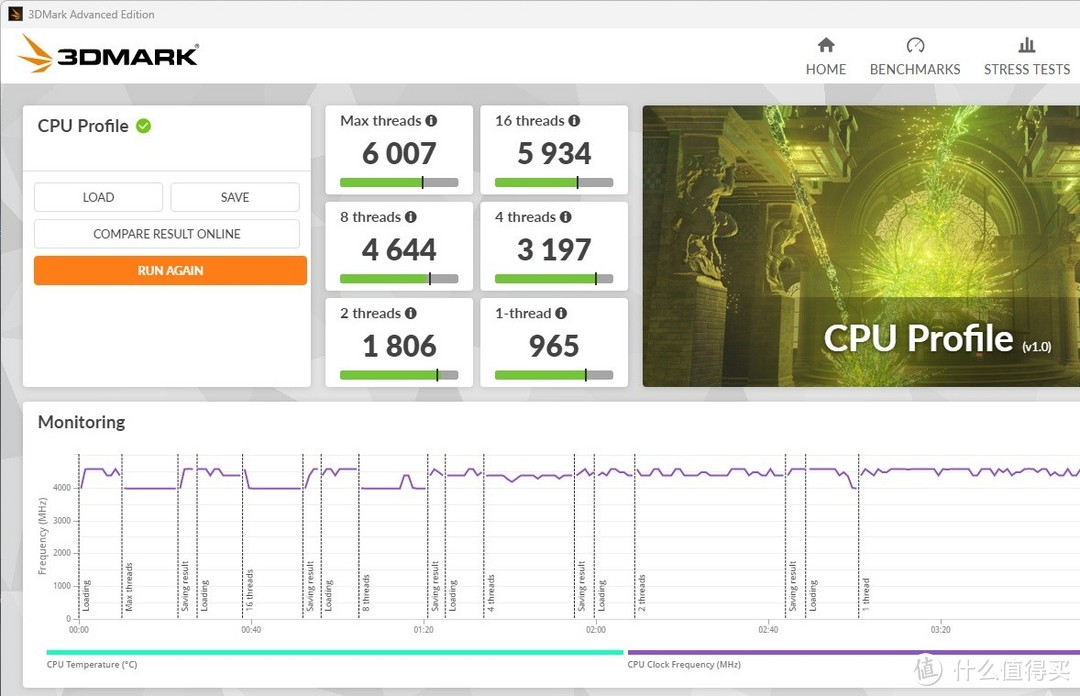Viewport: 1080px width, 696px height.
Task: Open the Benchmarks gauge icon
Action: 915,45
